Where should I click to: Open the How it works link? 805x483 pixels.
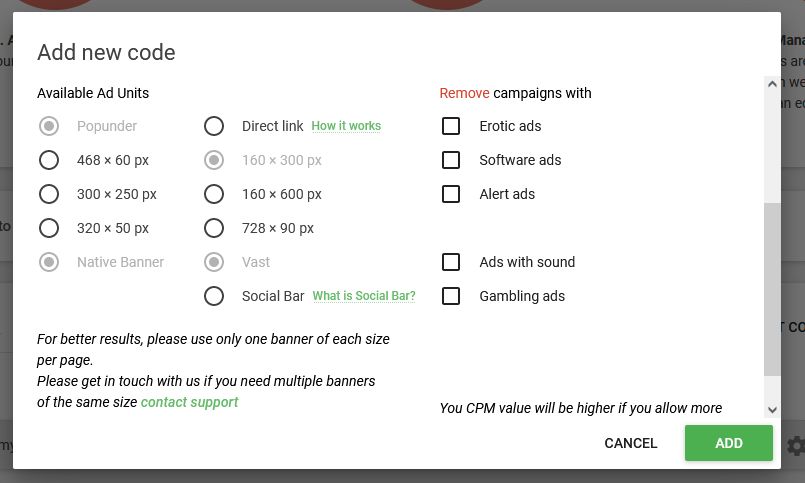click(x=346, y=126)
